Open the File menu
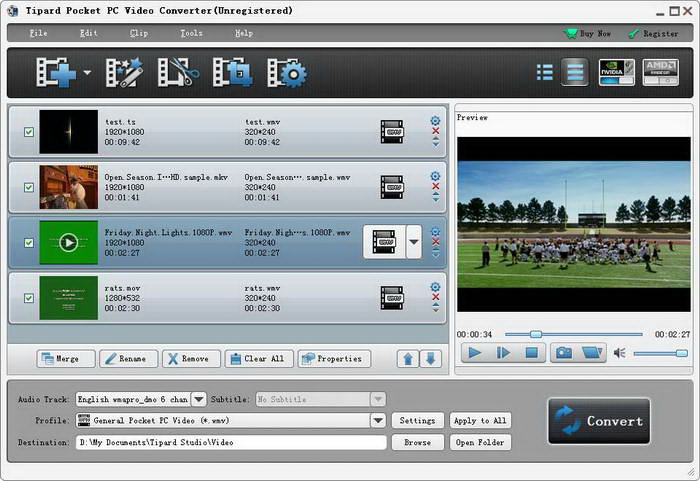The image size is (700, 481). click(x=38, y=33)
